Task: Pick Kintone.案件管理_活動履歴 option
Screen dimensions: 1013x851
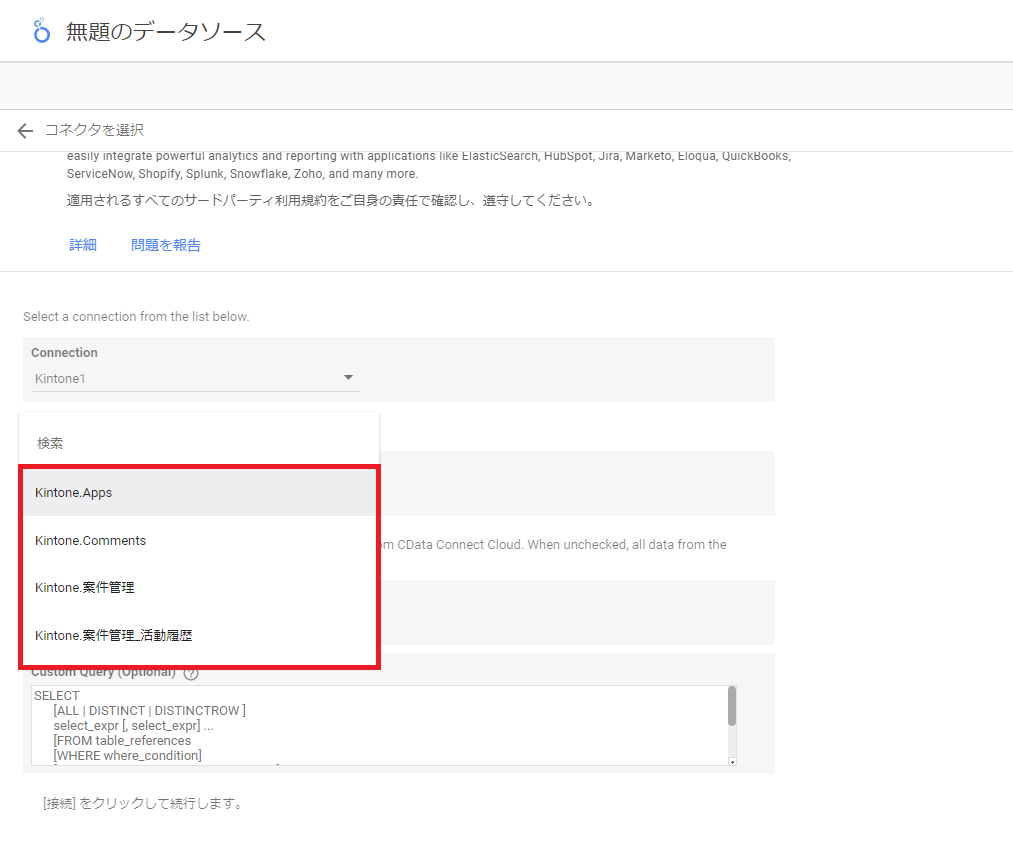Action: [x=199, y=635]
